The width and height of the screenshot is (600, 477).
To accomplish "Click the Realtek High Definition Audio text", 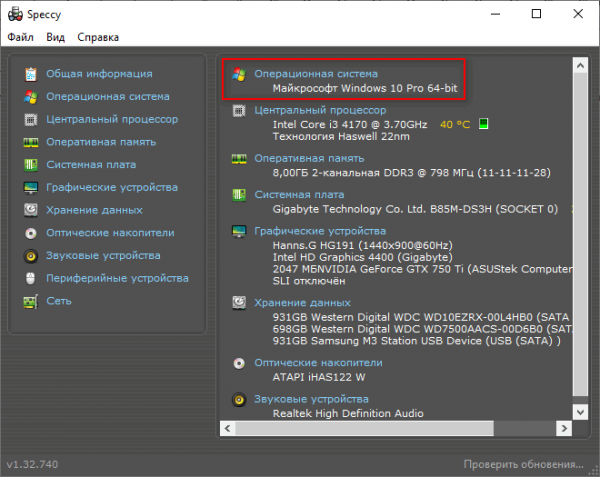I will pos(348,414).
